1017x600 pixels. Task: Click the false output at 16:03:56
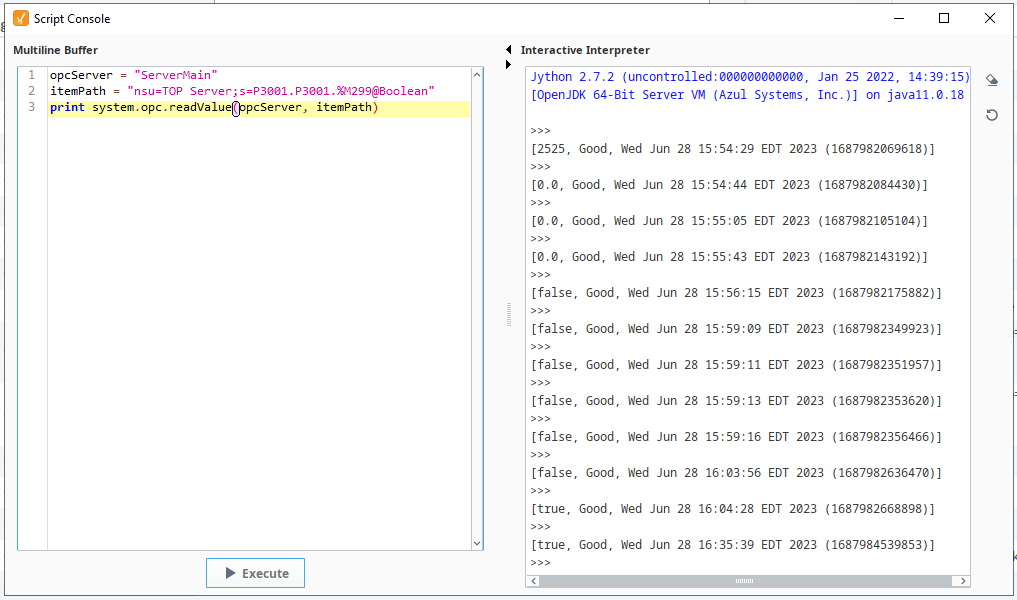click(736, 473)
